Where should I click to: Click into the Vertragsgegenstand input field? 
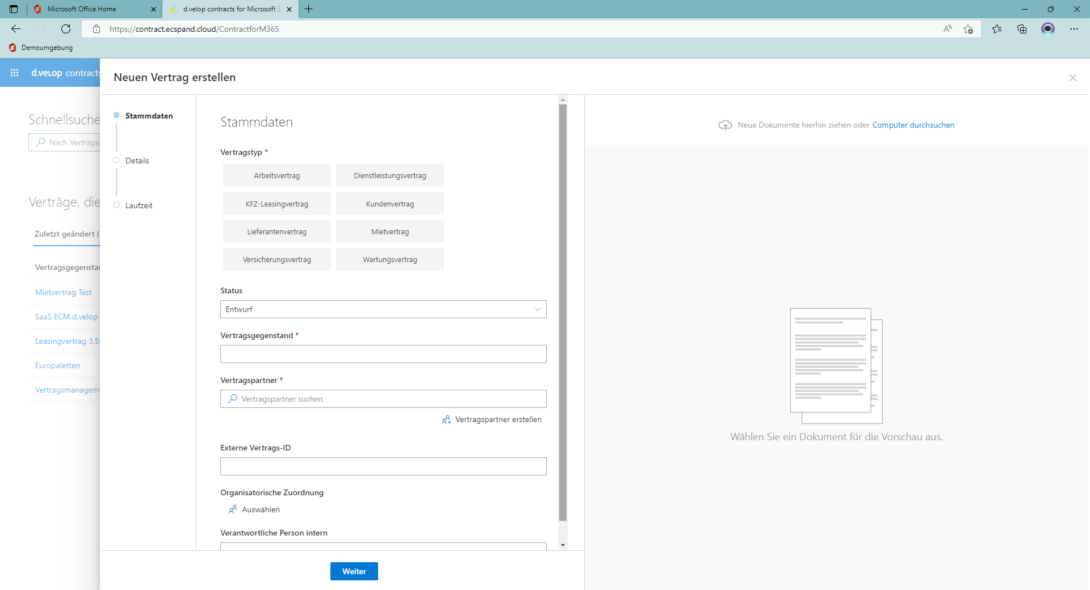383,354
